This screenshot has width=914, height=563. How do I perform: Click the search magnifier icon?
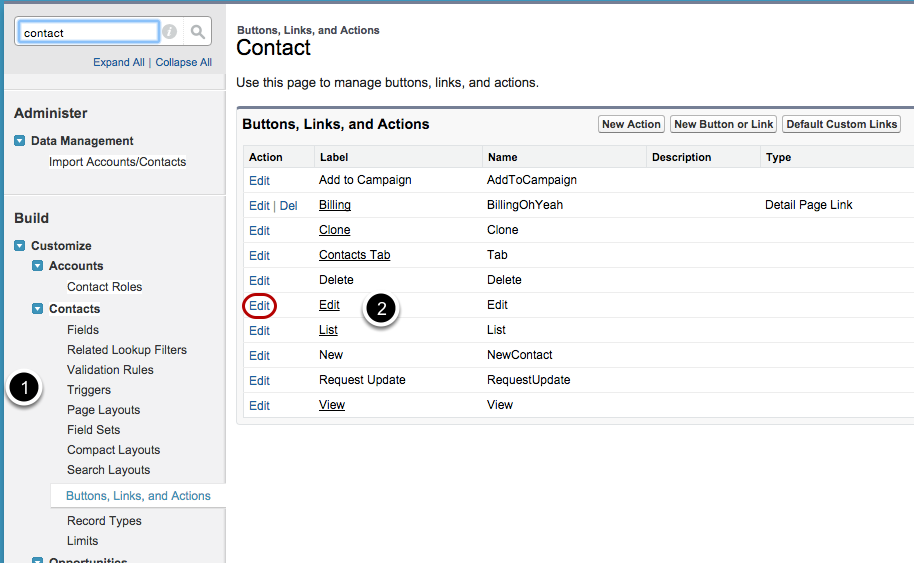[198, 32]
